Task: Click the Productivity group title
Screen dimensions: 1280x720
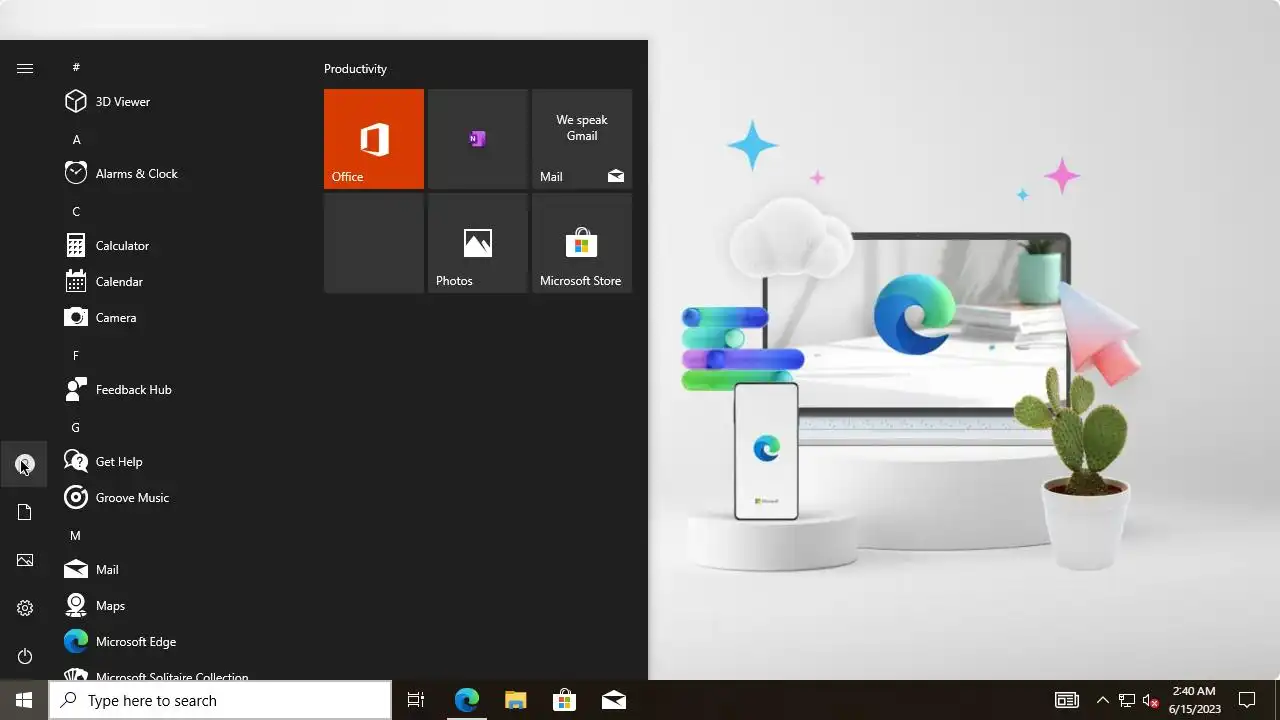Action: (x=355, y=69)
